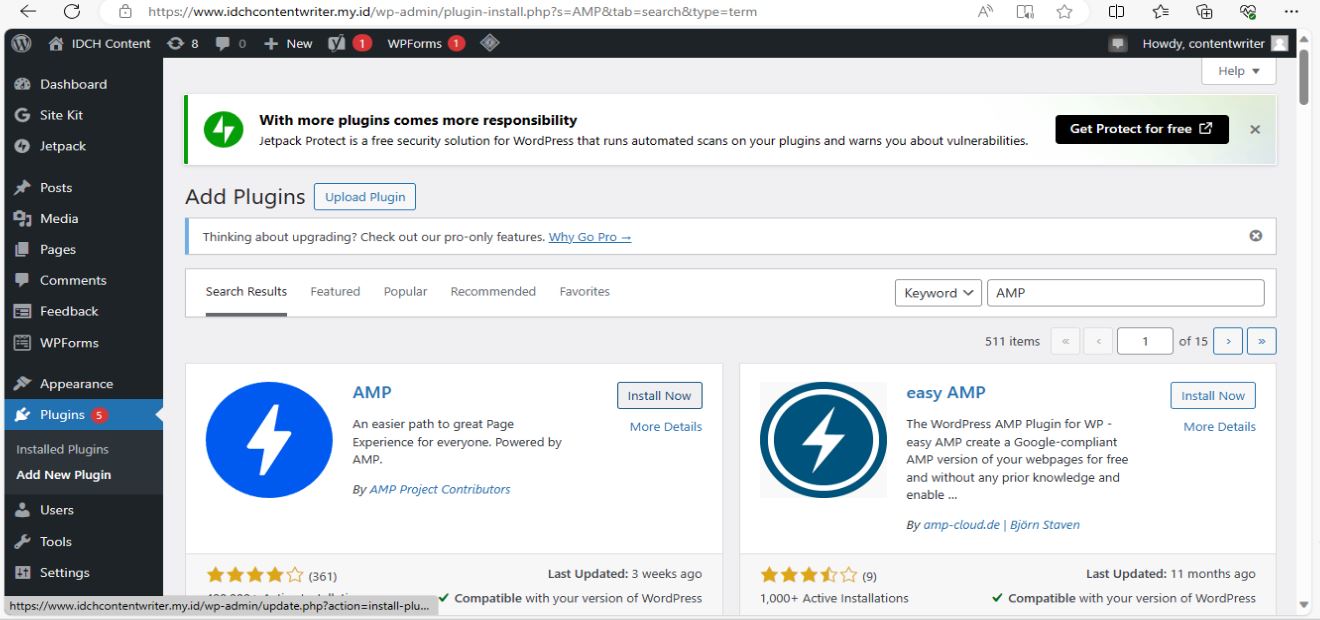Open the New content menu

tap(288, 43)
